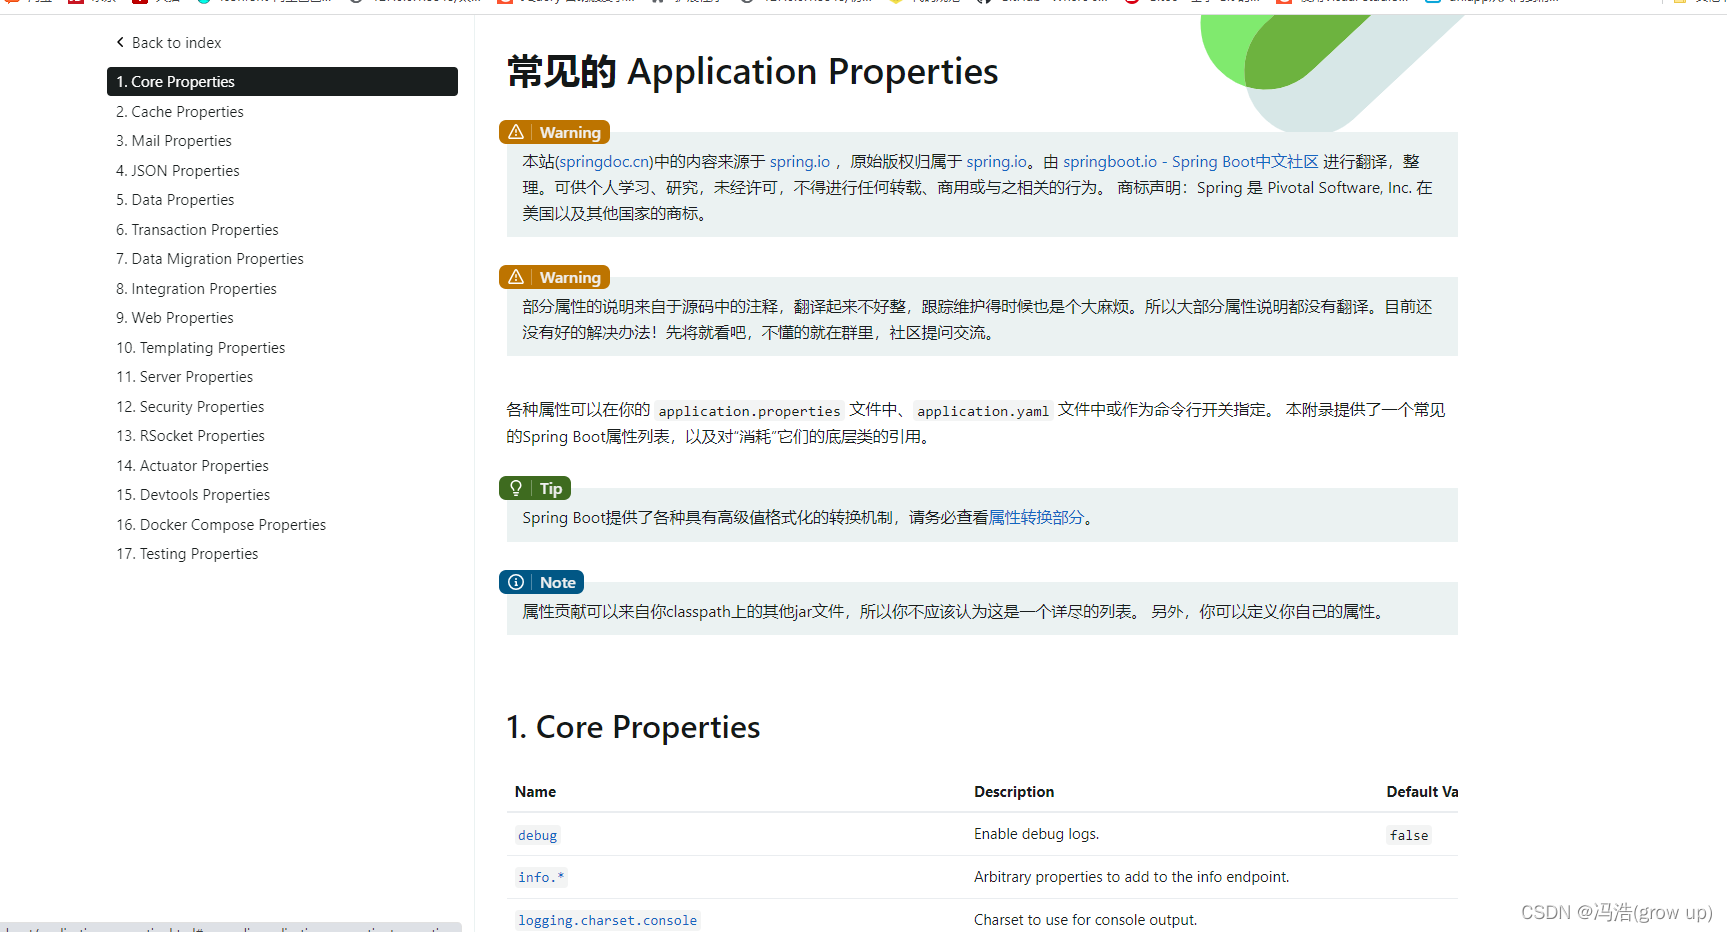Navigate to 8. Integration Properties
The width and height of the screenshot is (1727, 932).
pyautogui.click(x=196, y=289)
